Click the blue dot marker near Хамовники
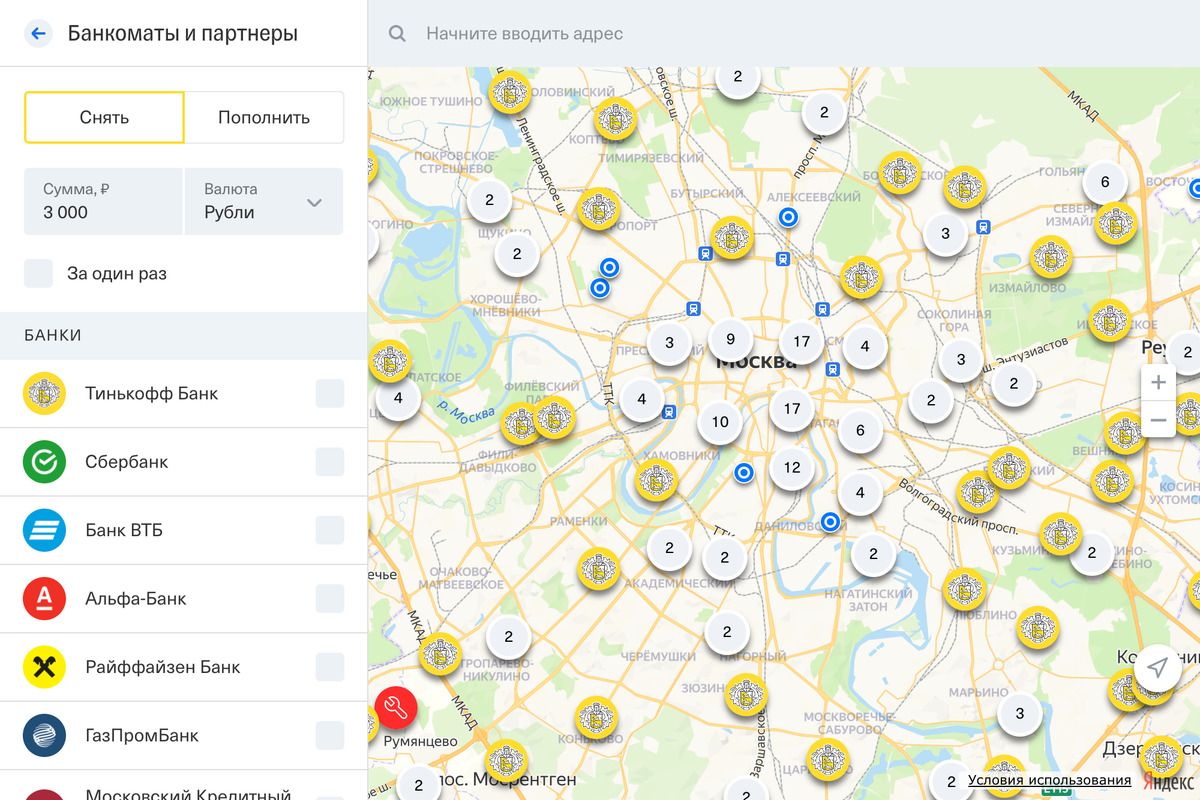Image resolution: width=1200 pixels, height=800 pixels. coord(743,473)
